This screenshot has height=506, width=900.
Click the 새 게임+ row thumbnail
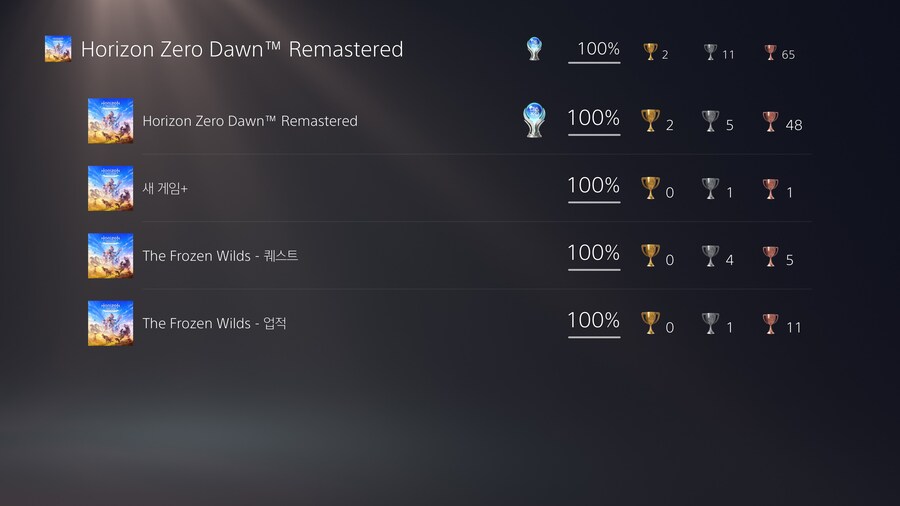pos(110,188)
